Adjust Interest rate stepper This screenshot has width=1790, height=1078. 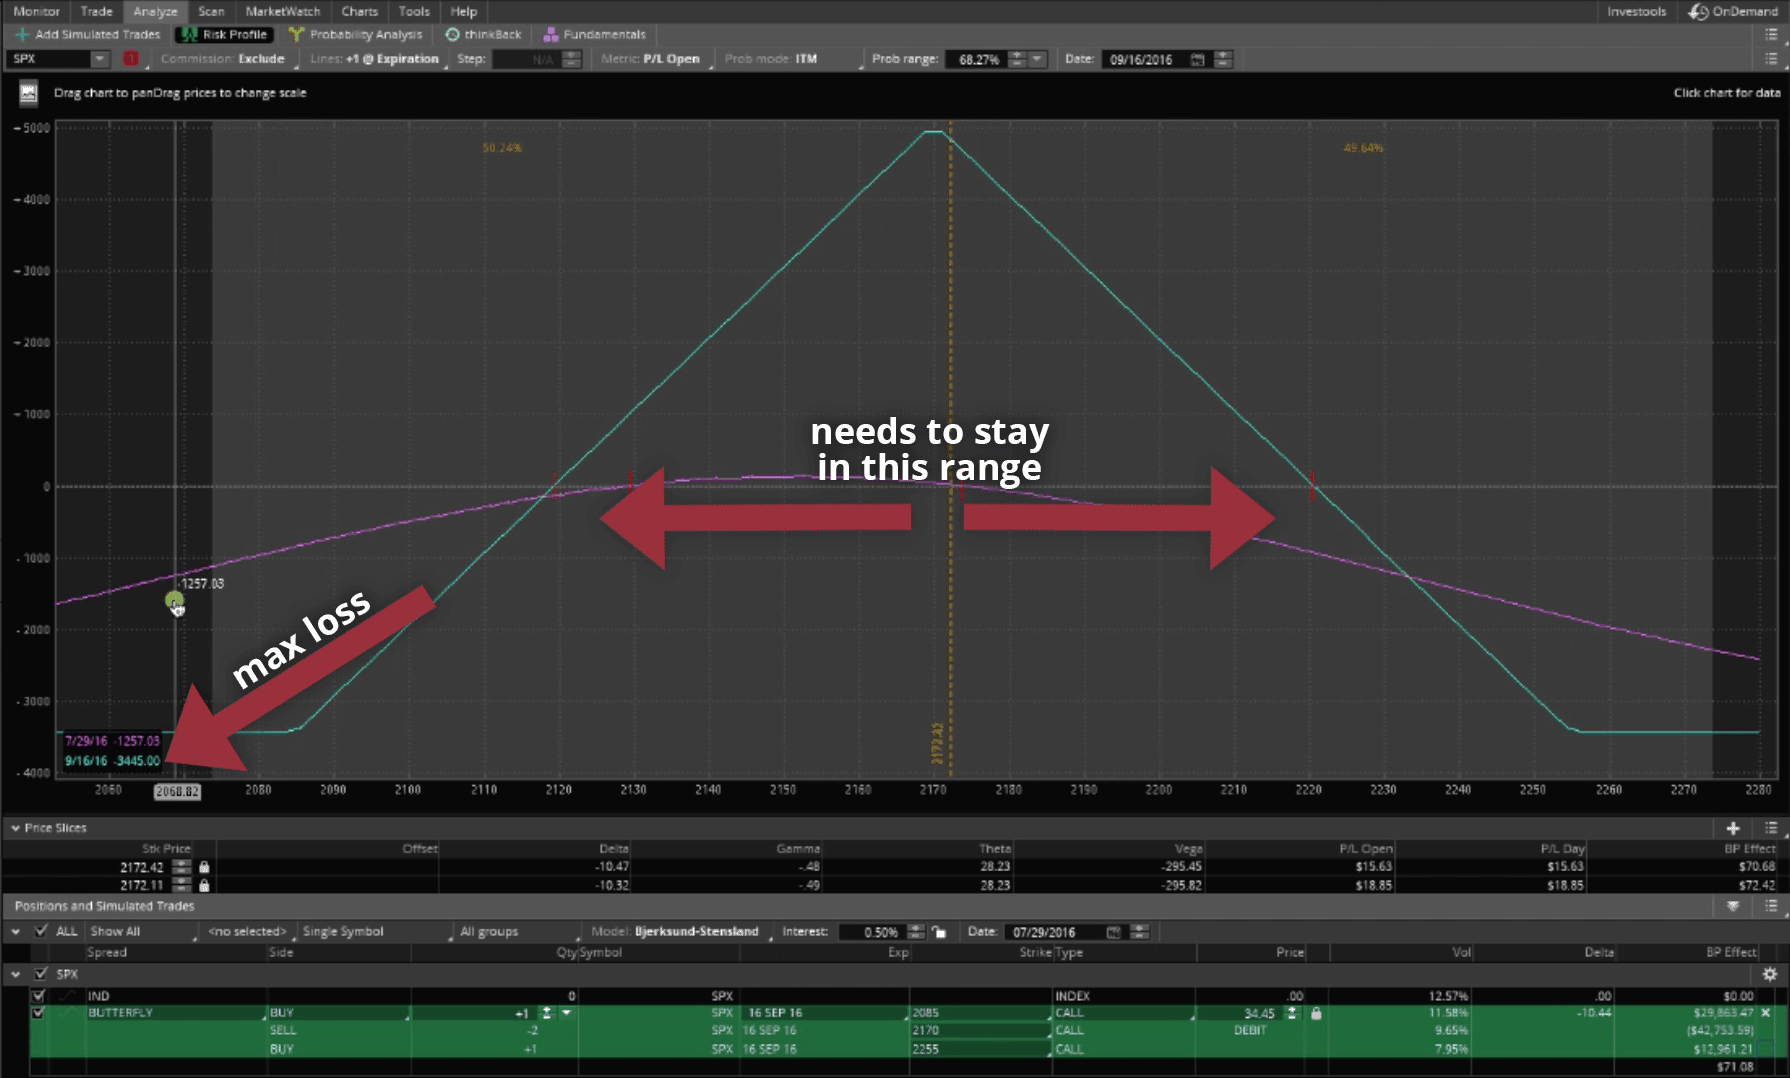[916, 931]
